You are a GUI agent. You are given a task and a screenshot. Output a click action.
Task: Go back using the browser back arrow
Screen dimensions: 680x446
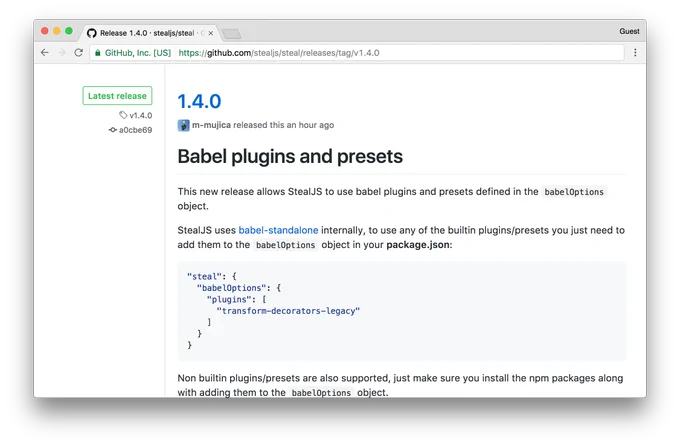click(x=45, y=53)
